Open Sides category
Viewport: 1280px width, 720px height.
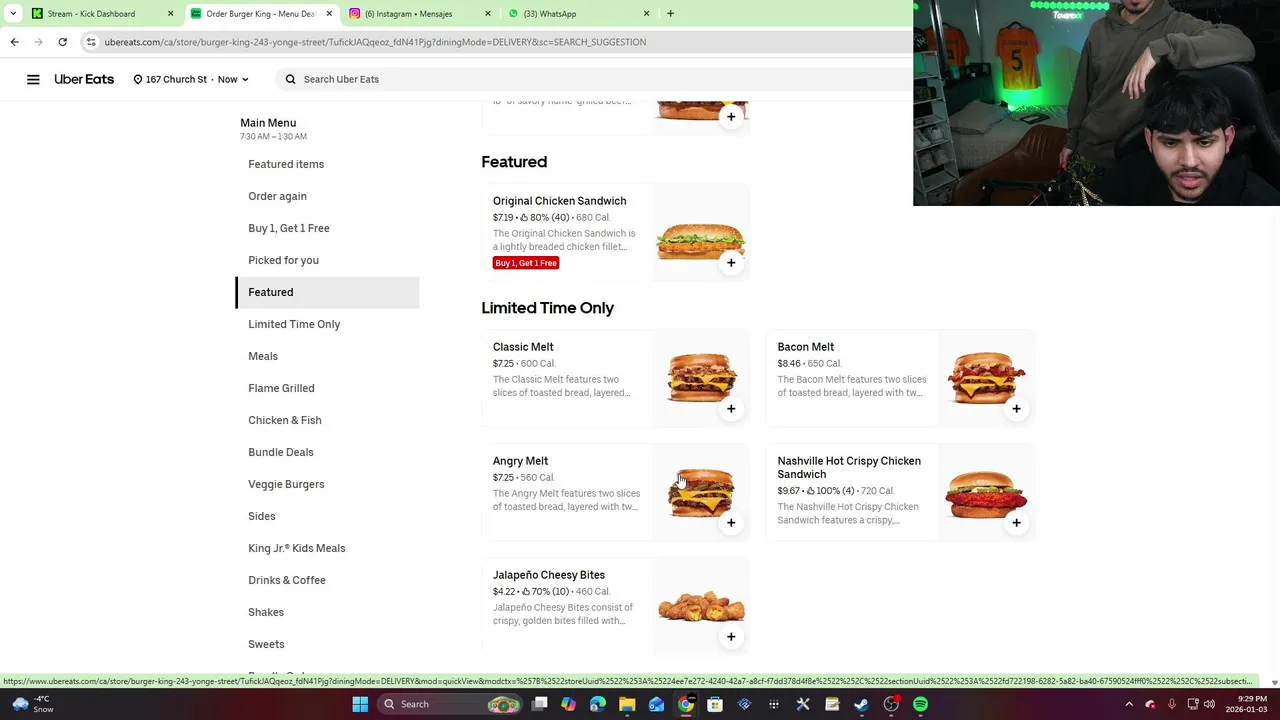[262, 516]
